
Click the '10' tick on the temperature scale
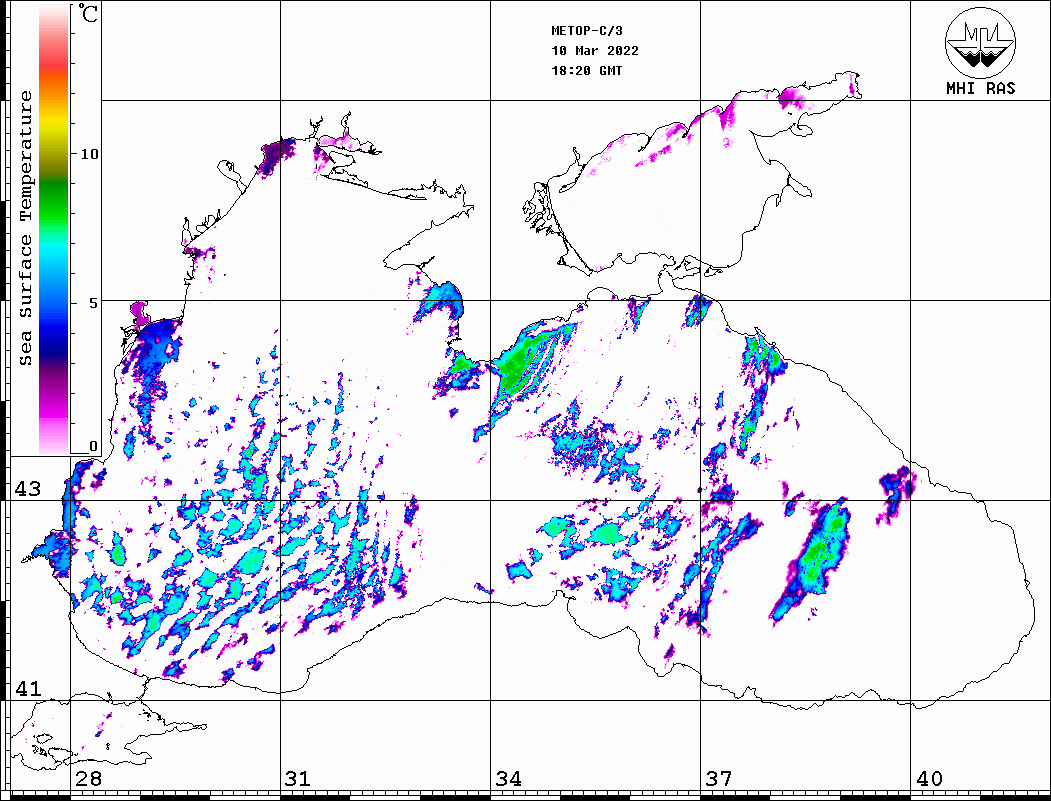tap(89, 154)
